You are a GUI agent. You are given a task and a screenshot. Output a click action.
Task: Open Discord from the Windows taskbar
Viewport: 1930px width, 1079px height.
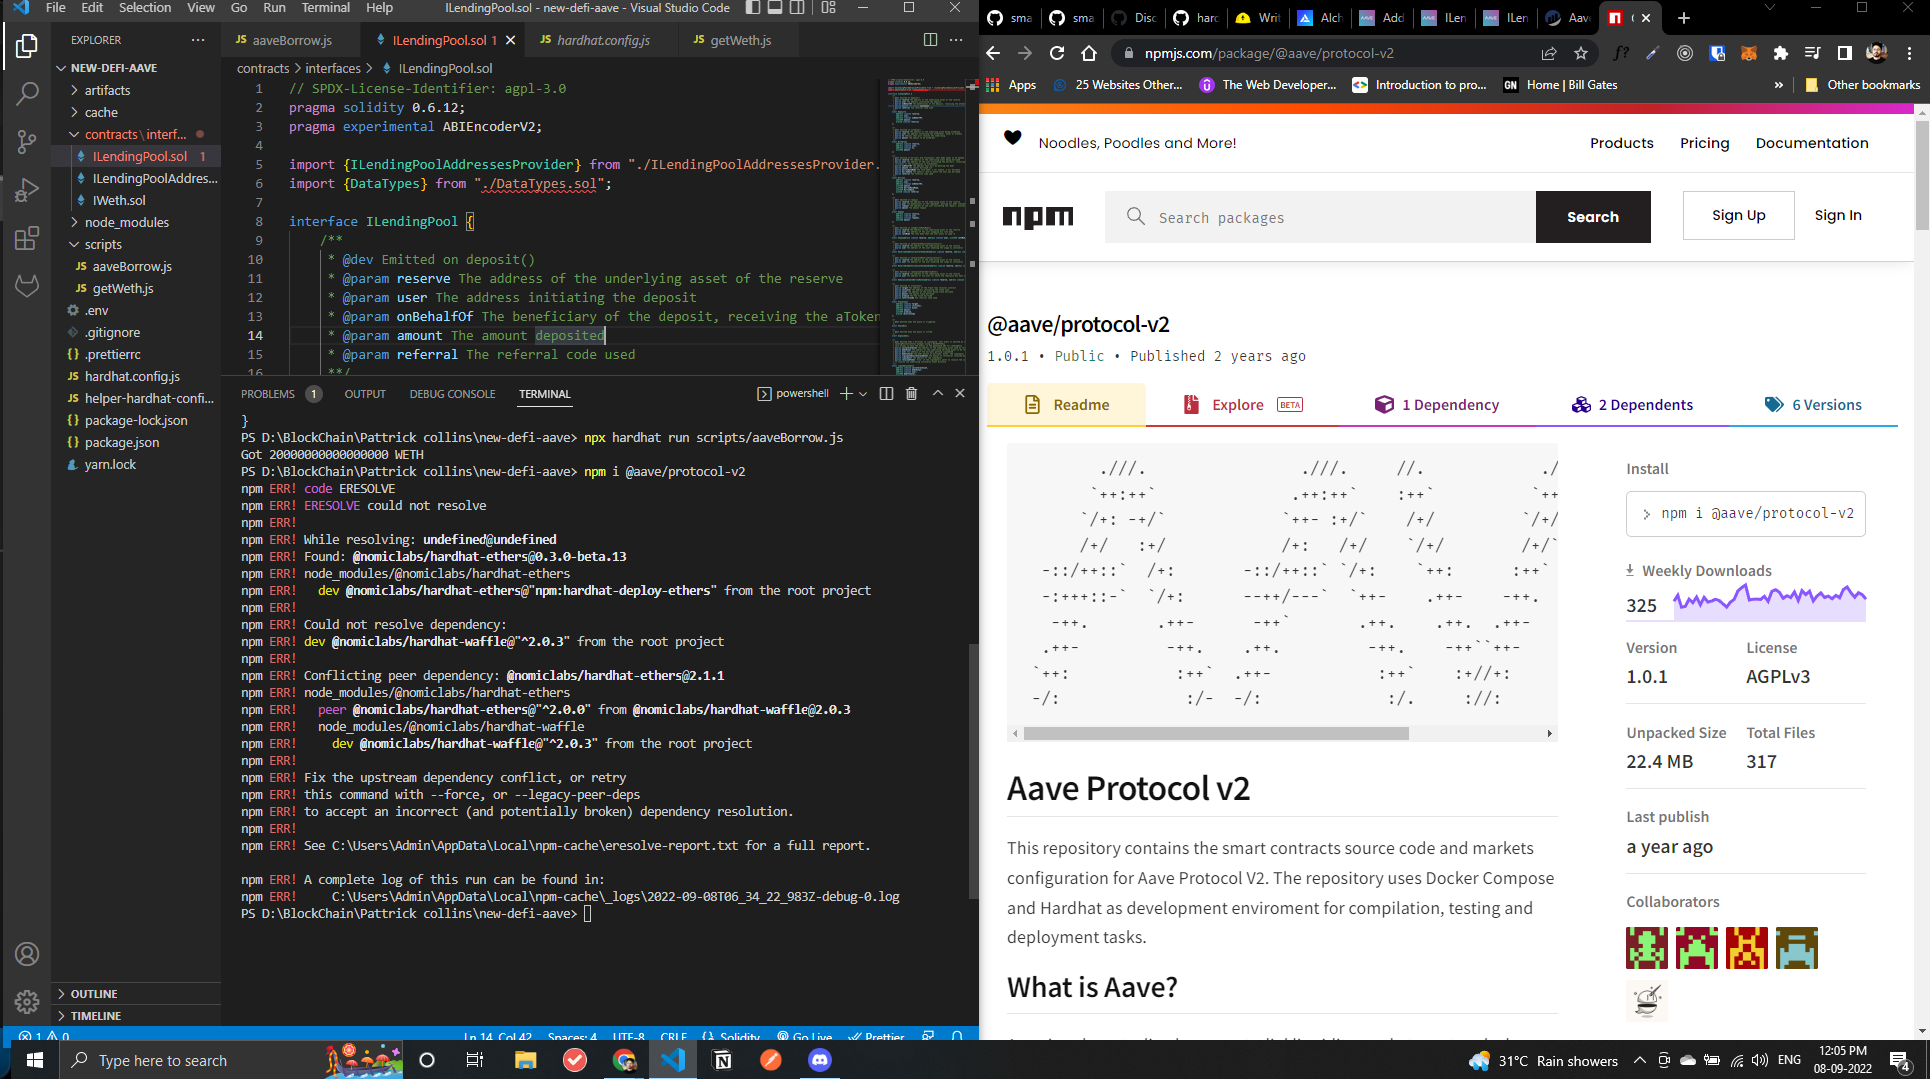click(820, 1060)
